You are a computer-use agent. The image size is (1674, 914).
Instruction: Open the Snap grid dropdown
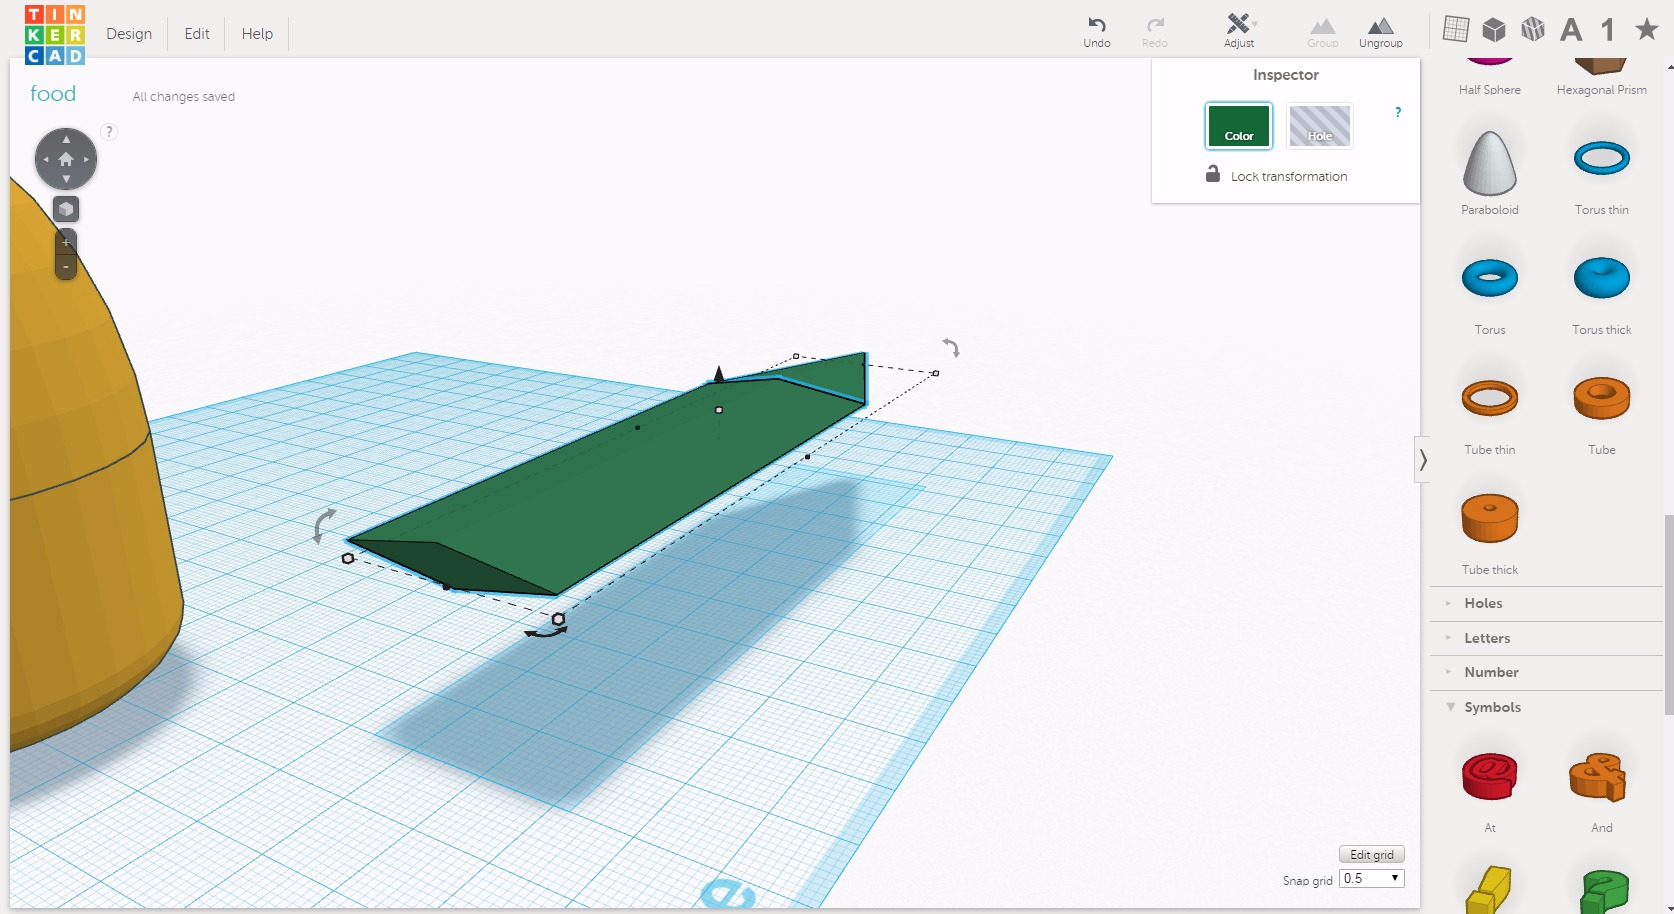point(1372,878)
